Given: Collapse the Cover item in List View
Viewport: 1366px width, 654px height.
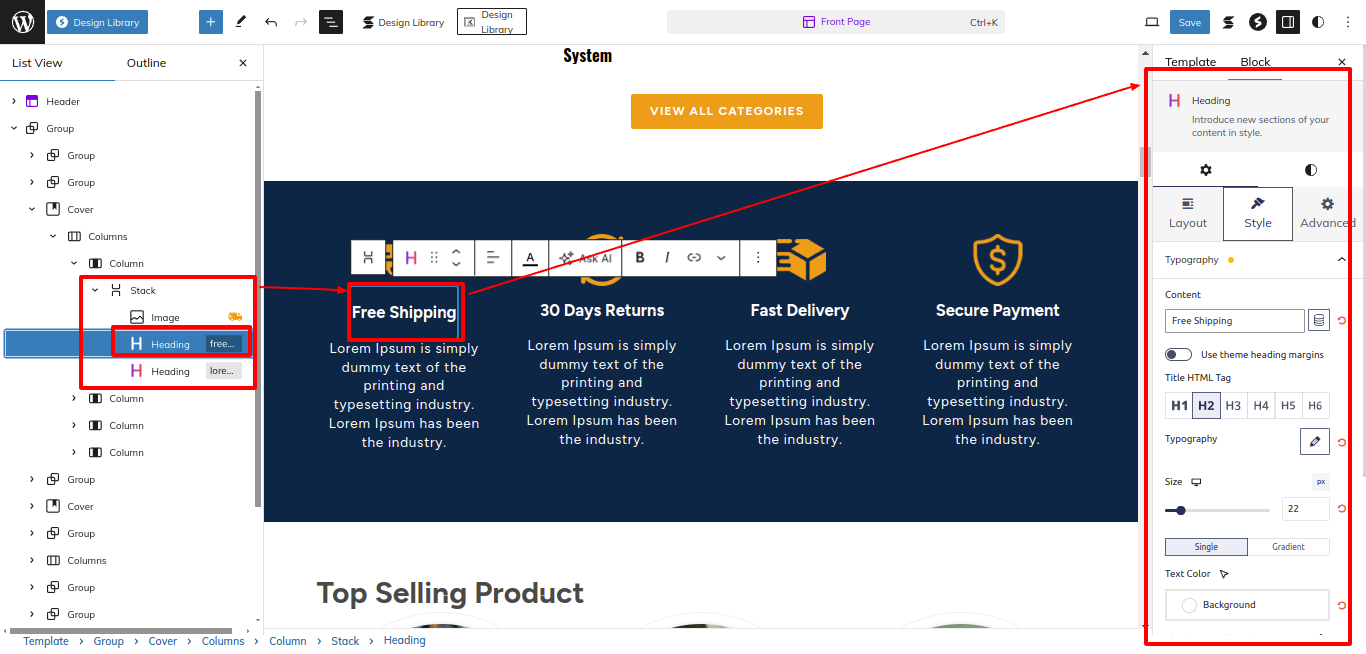Looking at the screenshot, I should pyautogui.click(x=32, y=209).
